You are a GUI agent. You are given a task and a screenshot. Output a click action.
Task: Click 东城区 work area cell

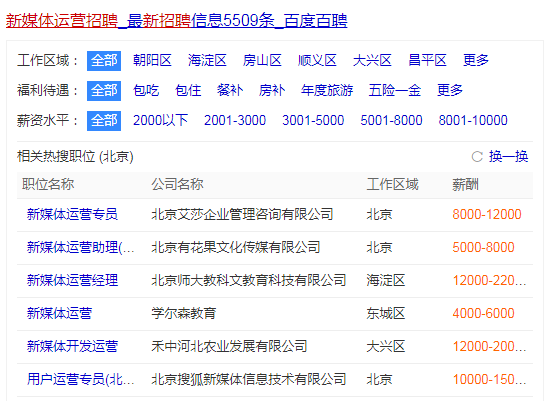click(x=385, y=313)
